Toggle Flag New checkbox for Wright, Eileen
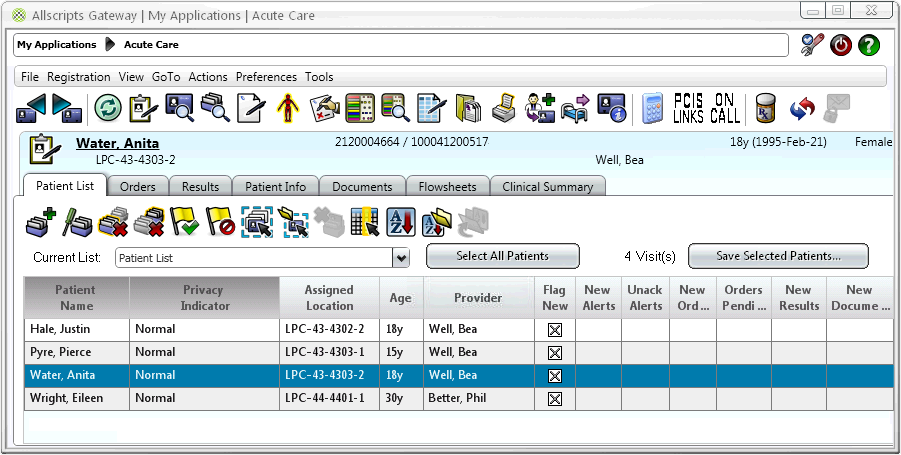The height and width of the screenshot is (455, 901). tap(555, 399)
